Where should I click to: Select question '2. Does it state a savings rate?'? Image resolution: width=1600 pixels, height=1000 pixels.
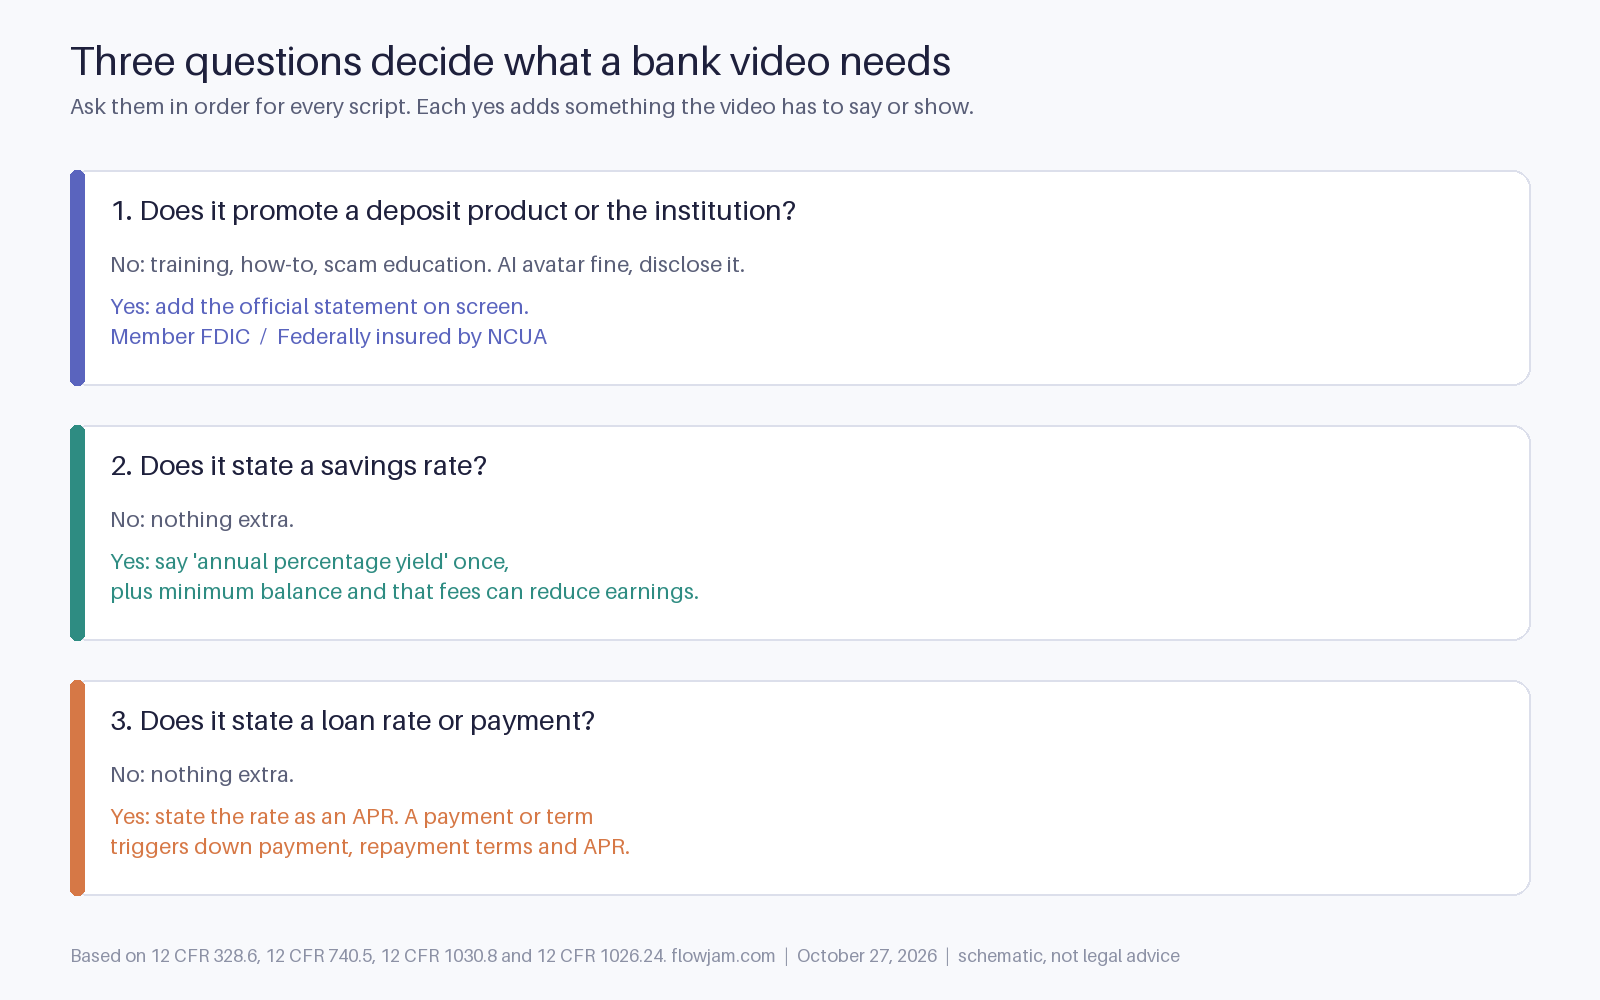click(x=299, y=466)
